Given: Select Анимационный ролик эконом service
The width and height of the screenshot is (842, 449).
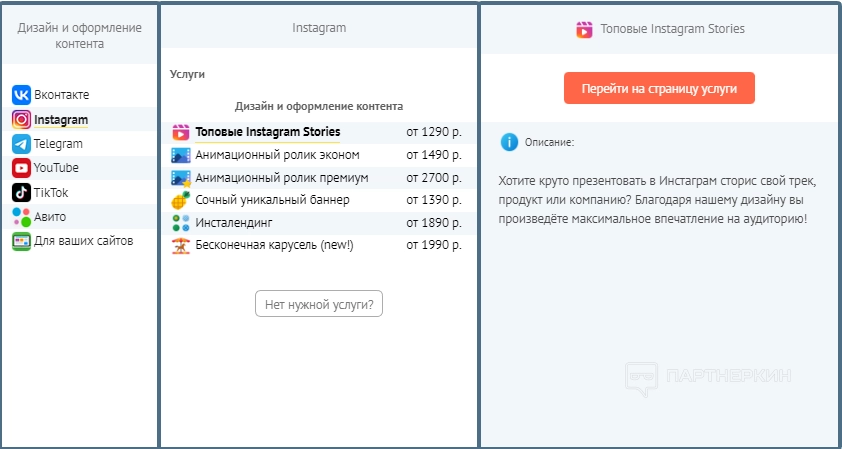Looking at the screenshot, I should pyautogui.click(x=277, y=155).
